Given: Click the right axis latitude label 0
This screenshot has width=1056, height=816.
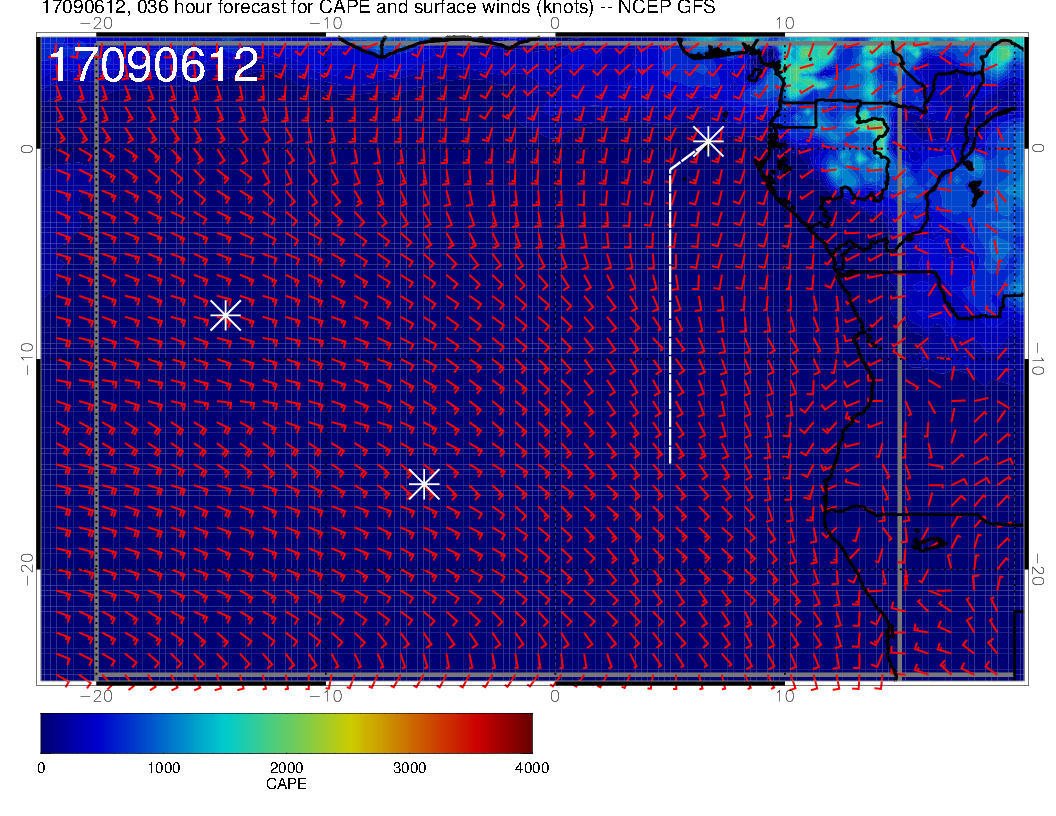Looking at the screenshot, I should coord(1037,149).
